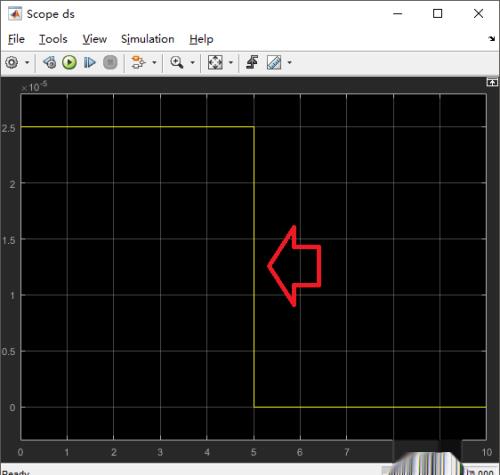Expand the Measurements dropdown arrow

pyautogui.click(x=290, y=63)
